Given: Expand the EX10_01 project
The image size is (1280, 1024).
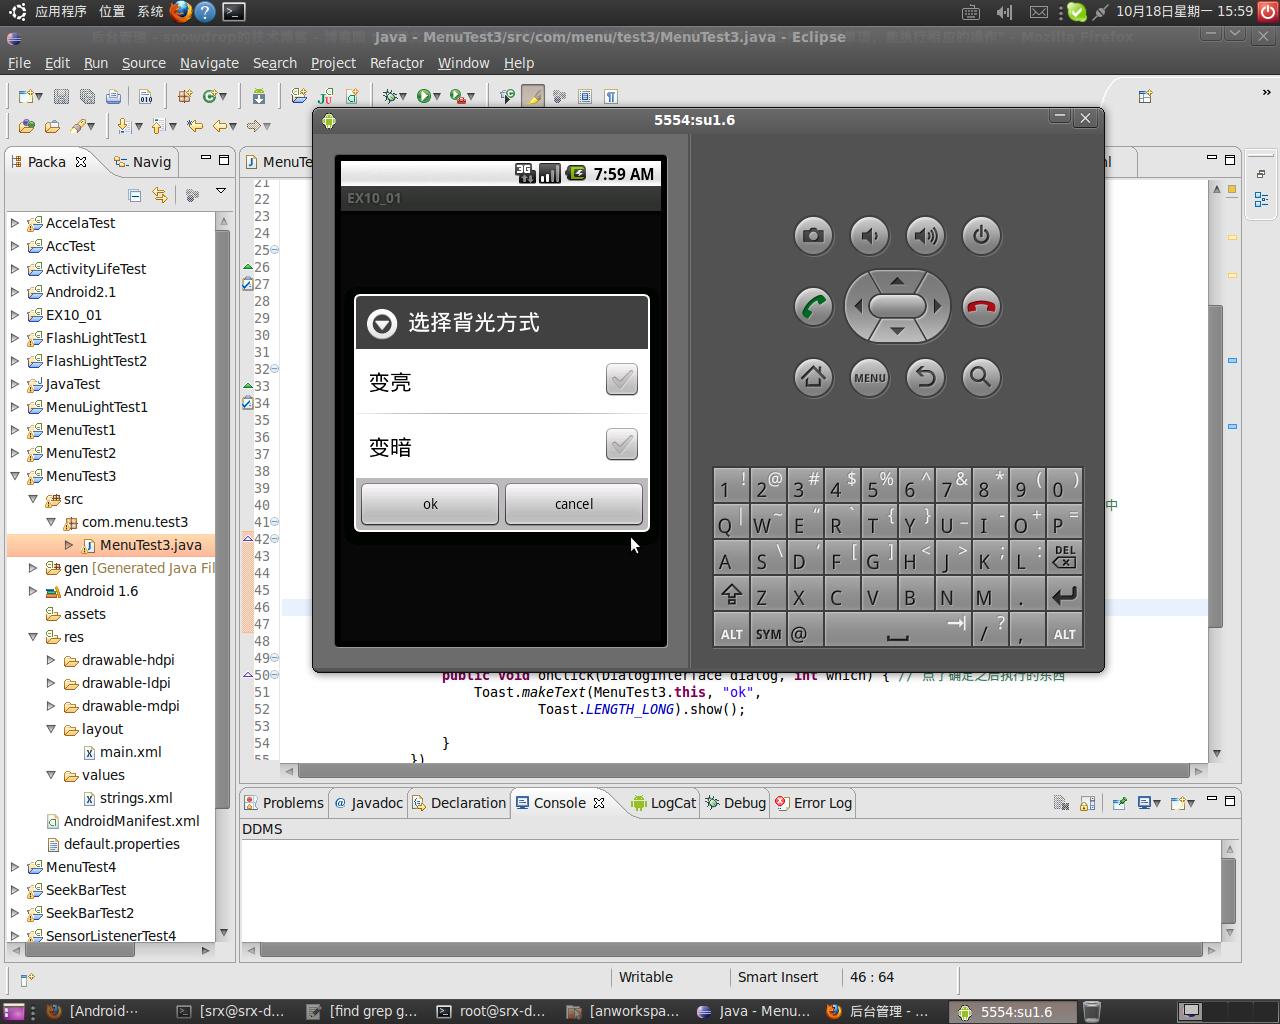Looking at the screenshot, I should (x=15, y=315).
